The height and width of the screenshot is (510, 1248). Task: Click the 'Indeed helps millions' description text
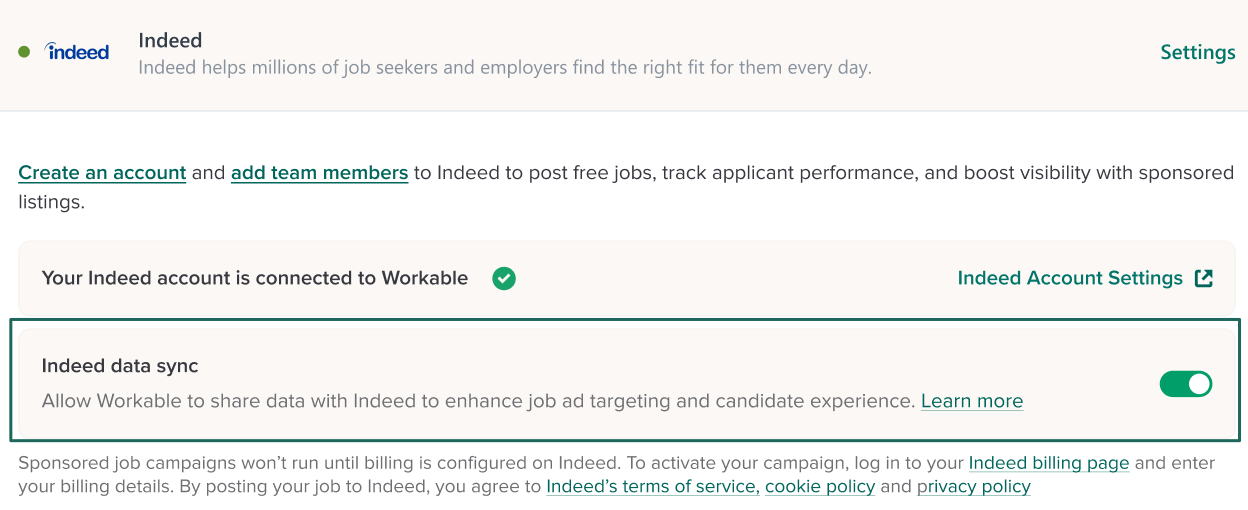pos(504,69)
